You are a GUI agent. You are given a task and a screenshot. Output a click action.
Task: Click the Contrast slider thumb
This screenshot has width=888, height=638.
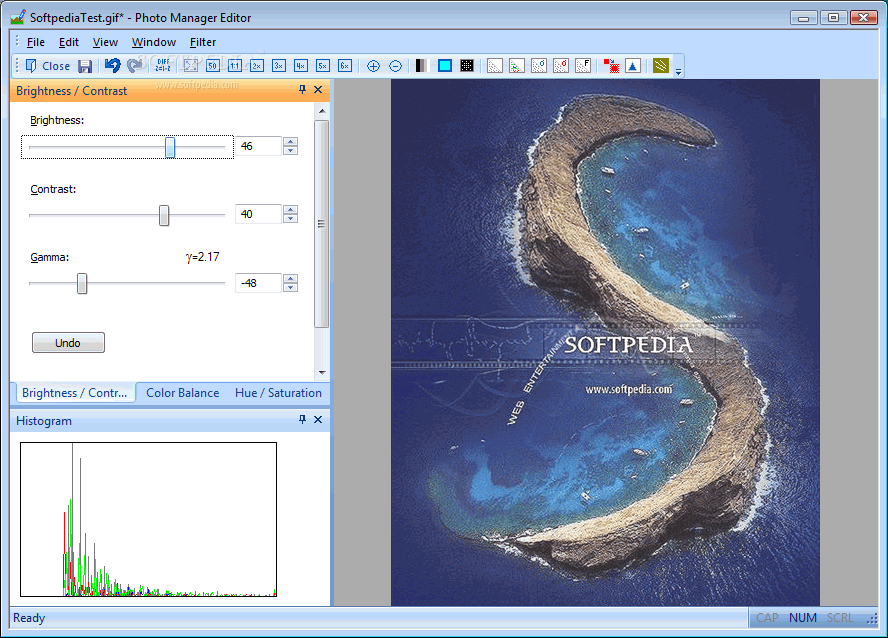pyautogui.click(x=164, y=215)
